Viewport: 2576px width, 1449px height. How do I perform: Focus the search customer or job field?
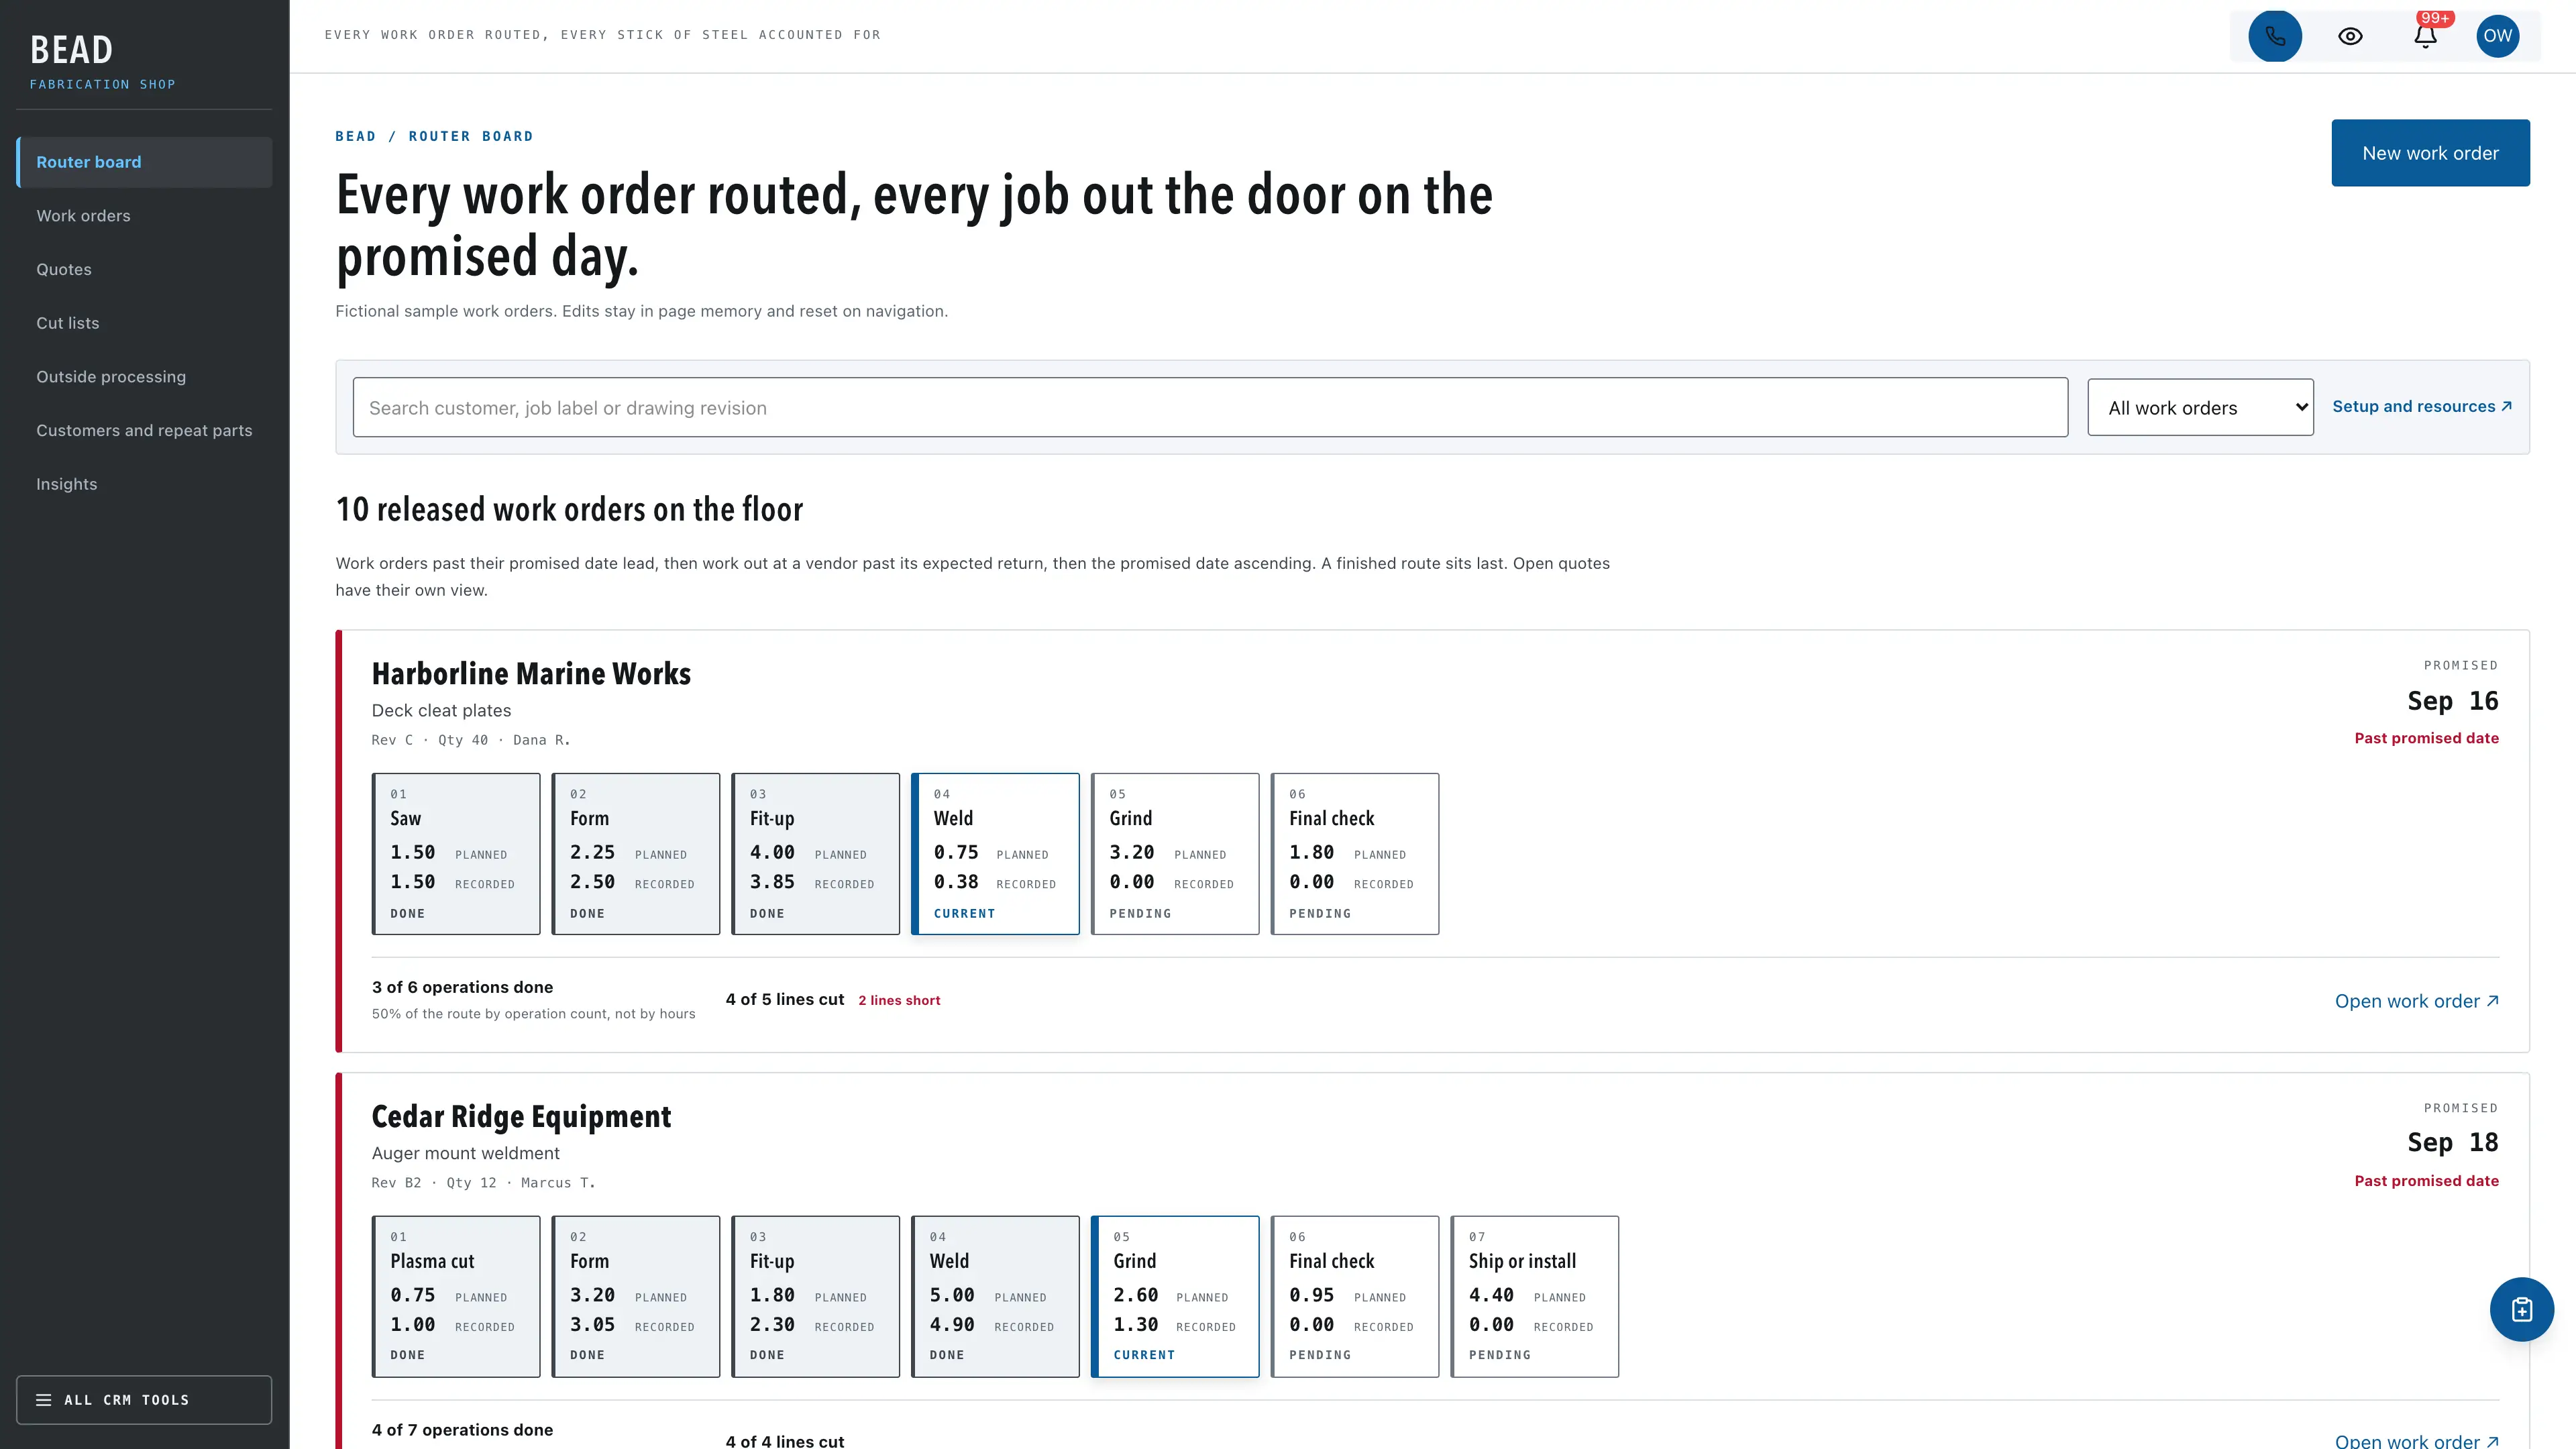[1210, 407]
